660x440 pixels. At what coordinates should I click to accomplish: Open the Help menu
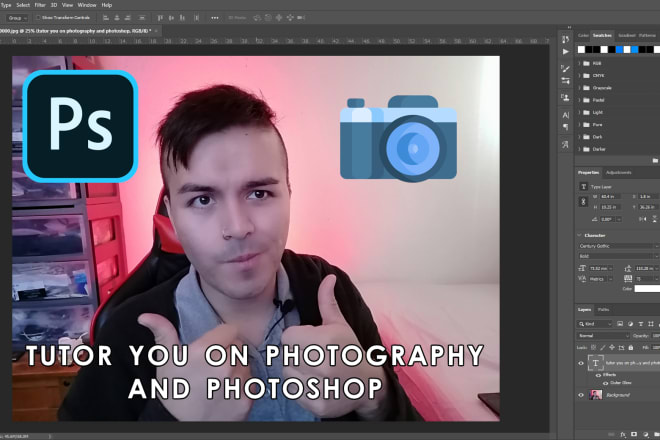click(106, 5)
